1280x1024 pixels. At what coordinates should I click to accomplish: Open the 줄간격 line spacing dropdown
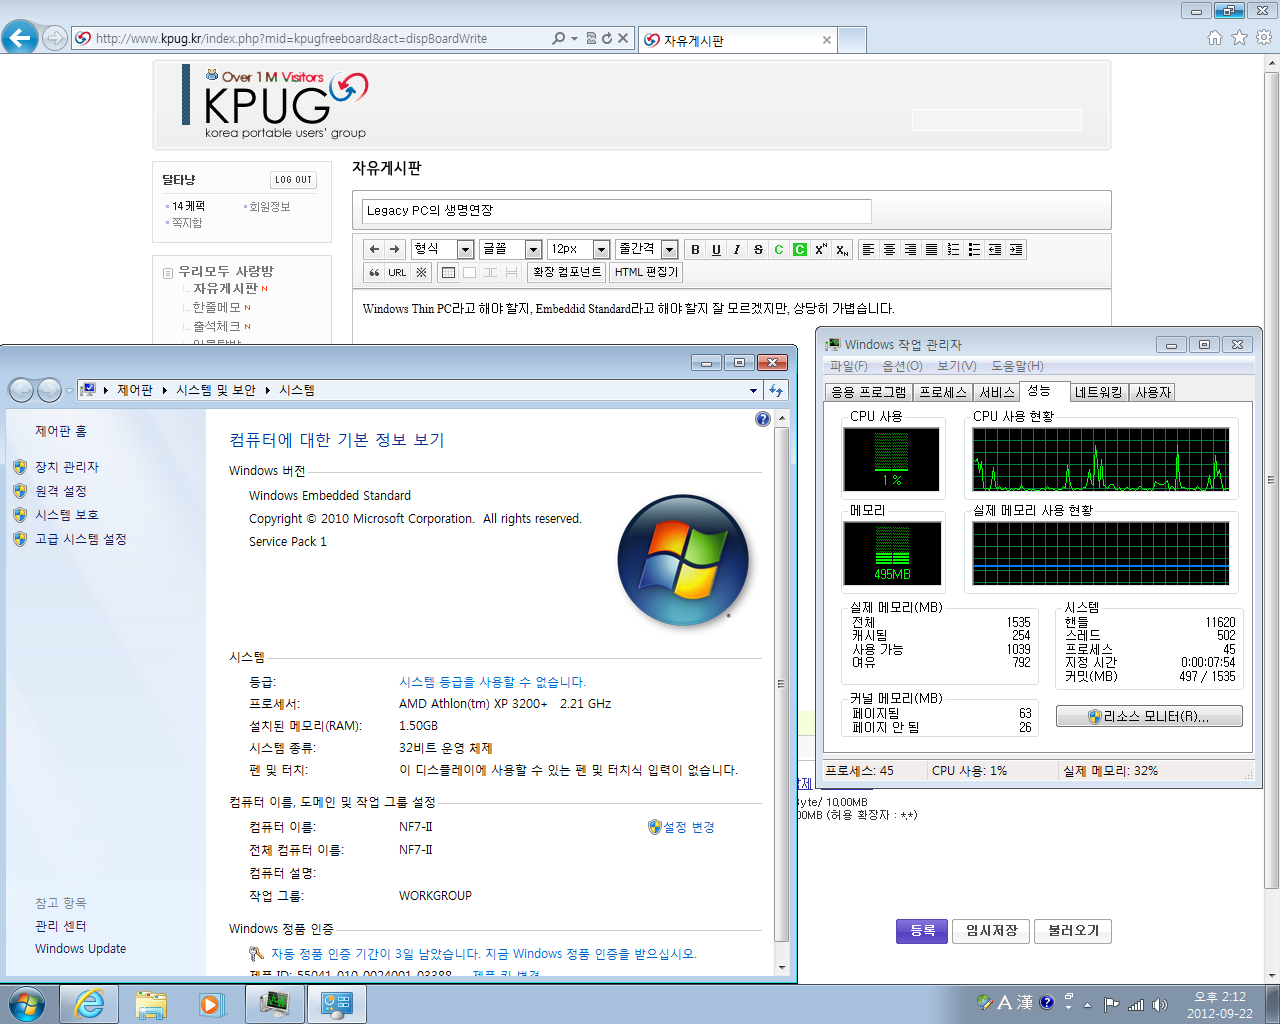tap(646, 249)
